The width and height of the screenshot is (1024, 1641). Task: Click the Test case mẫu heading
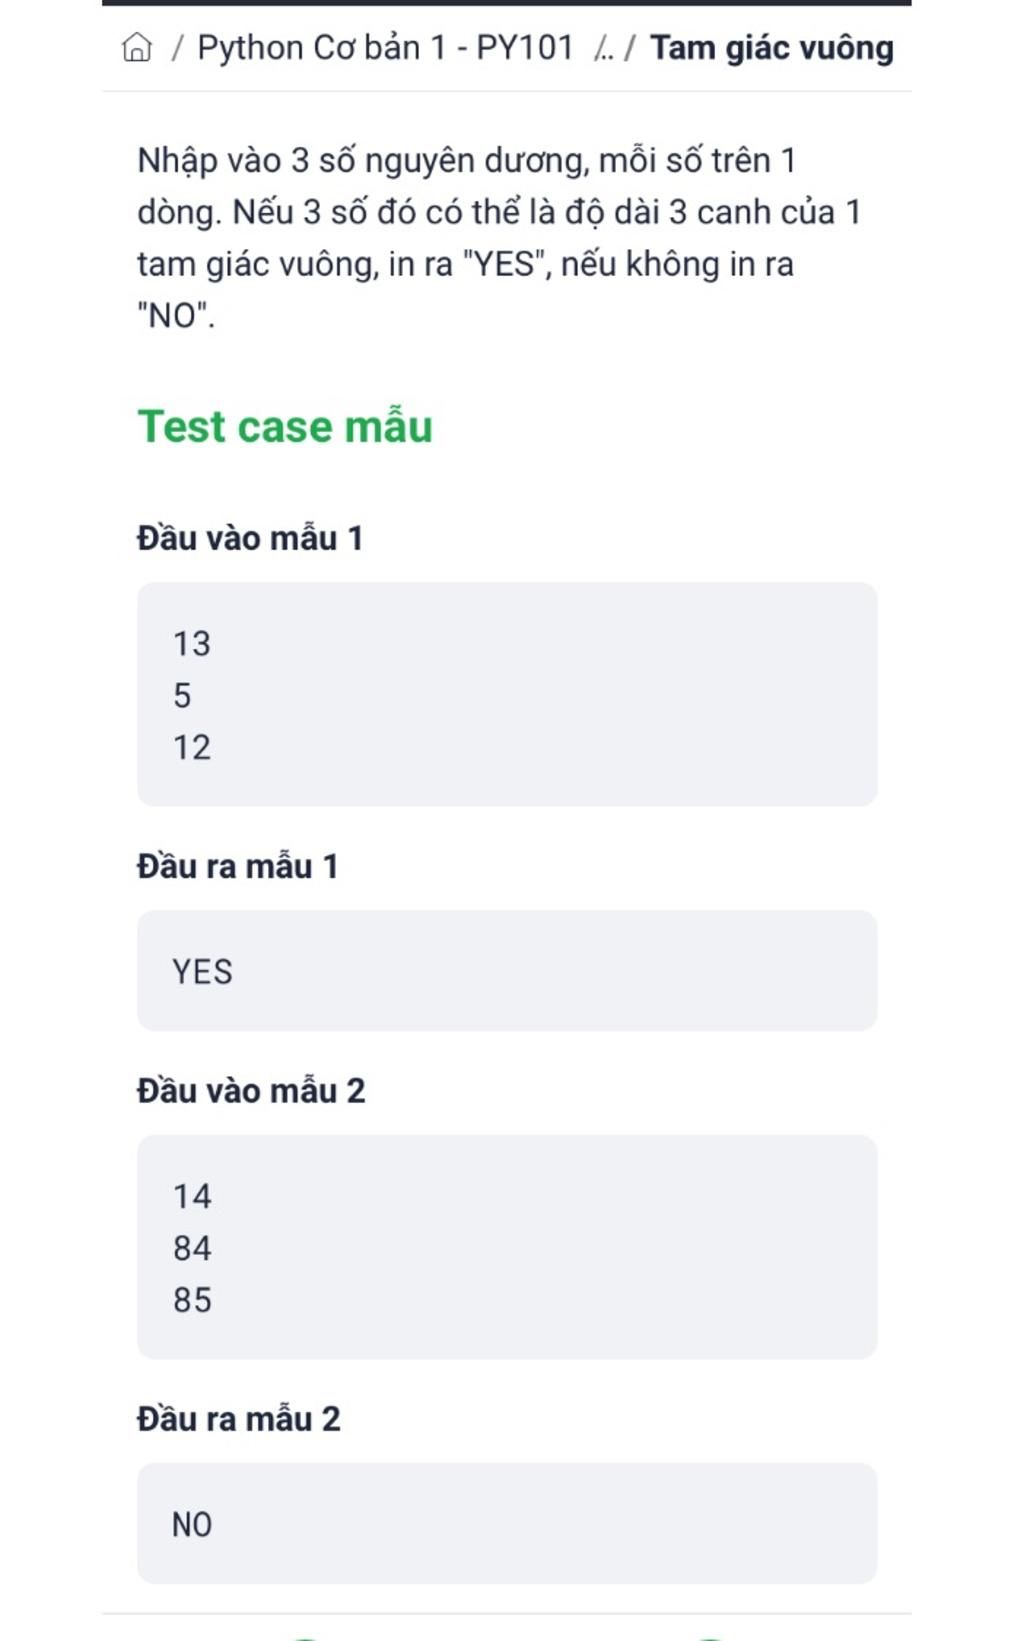(285, 426)
